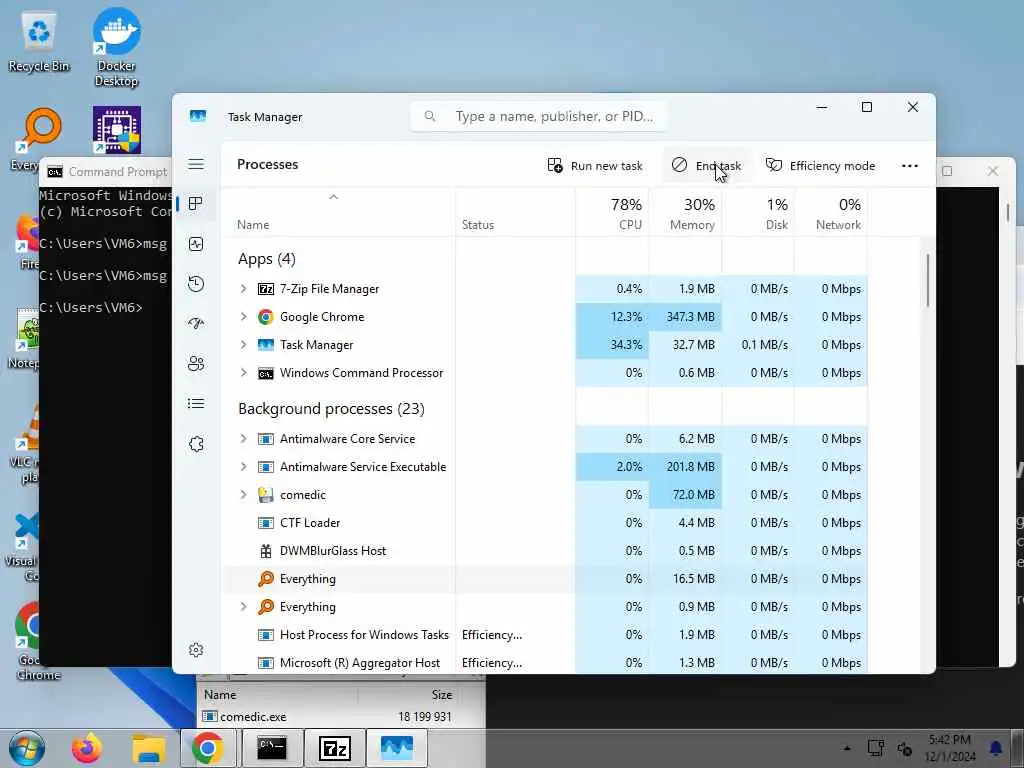Viewport: 1024px width, 768px height.
Task: Click the Start button orb
Action: click(27, 748)
